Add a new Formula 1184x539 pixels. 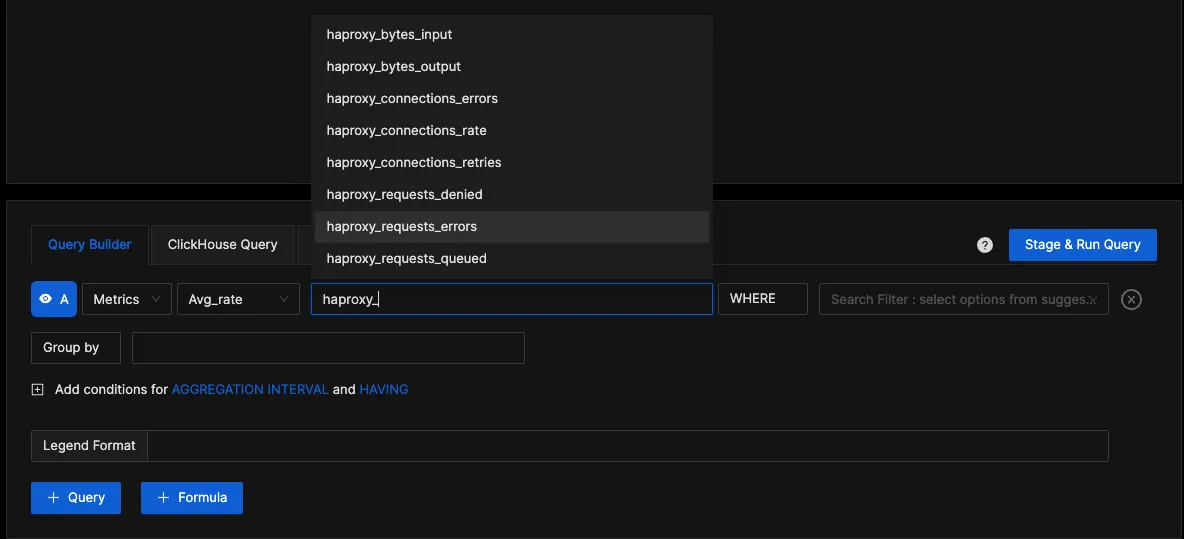(192, 497)
